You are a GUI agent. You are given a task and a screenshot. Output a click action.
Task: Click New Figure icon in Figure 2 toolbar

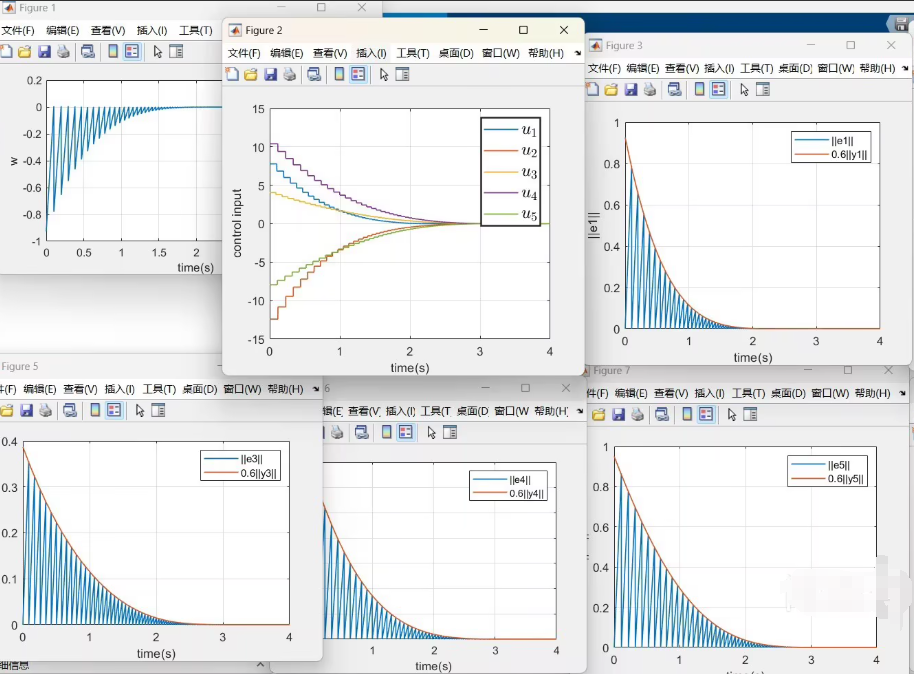(x=233, y=74)
